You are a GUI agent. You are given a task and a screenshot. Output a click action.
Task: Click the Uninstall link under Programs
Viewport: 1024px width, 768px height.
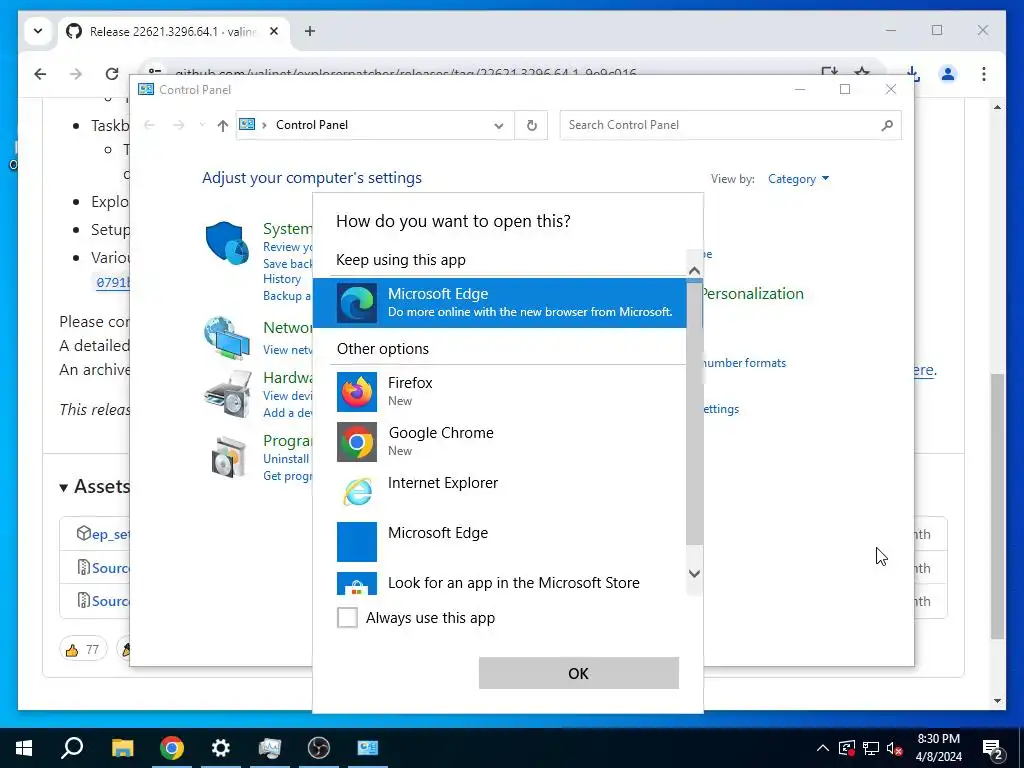tap(286, 458)
